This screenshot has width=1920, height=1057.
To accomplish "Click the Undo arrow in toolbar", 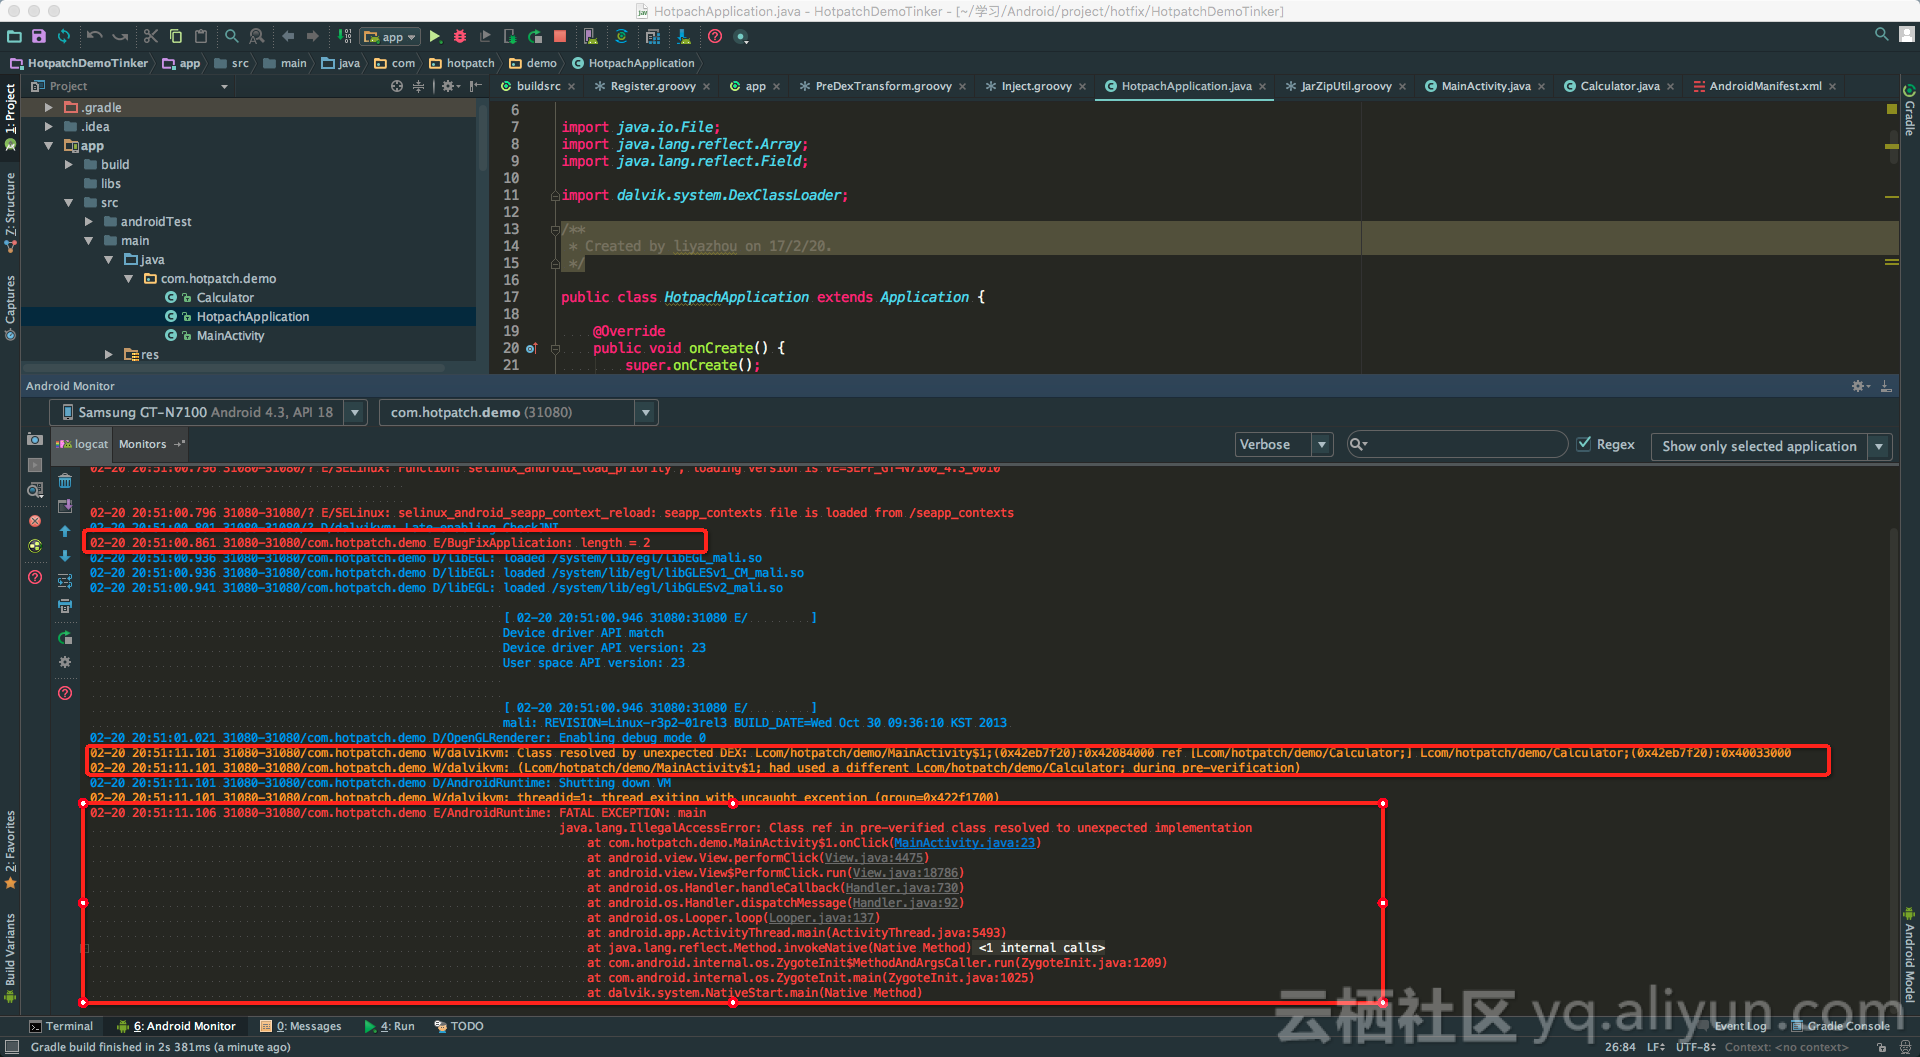I will coord(95,37).
